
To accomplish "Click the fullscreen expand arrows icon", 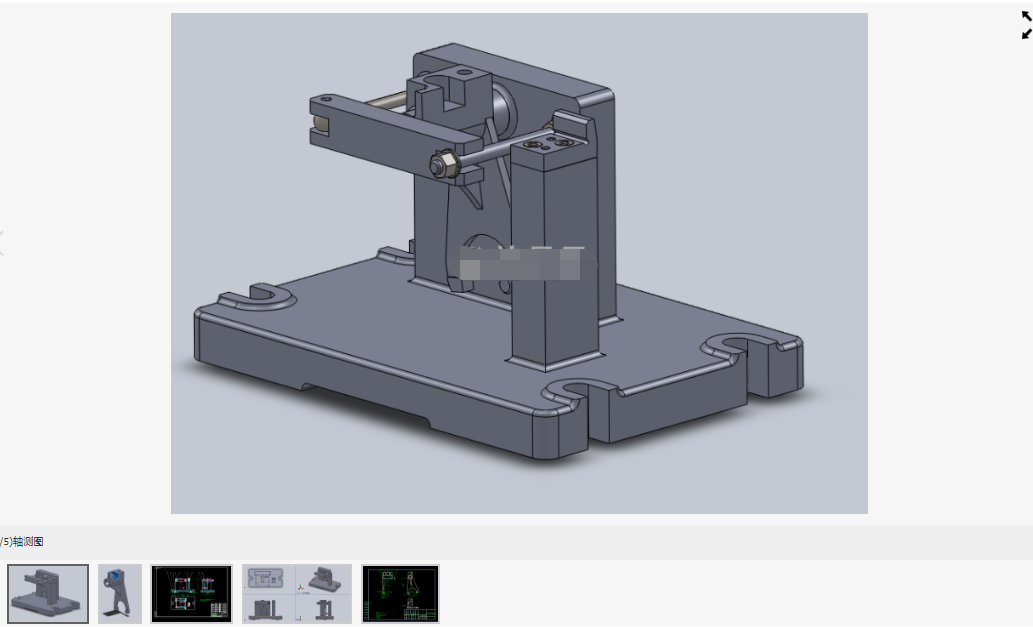I will (x=1026, y=25).
